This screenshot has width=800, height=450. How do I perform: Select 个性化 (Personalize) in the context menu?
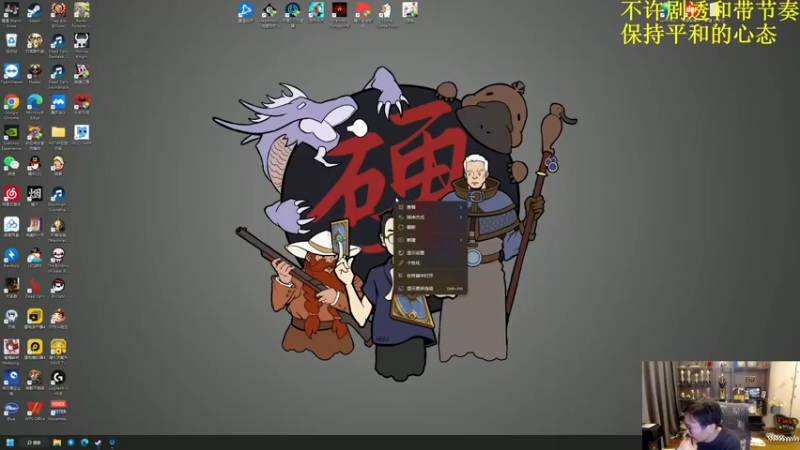[431, 263]
